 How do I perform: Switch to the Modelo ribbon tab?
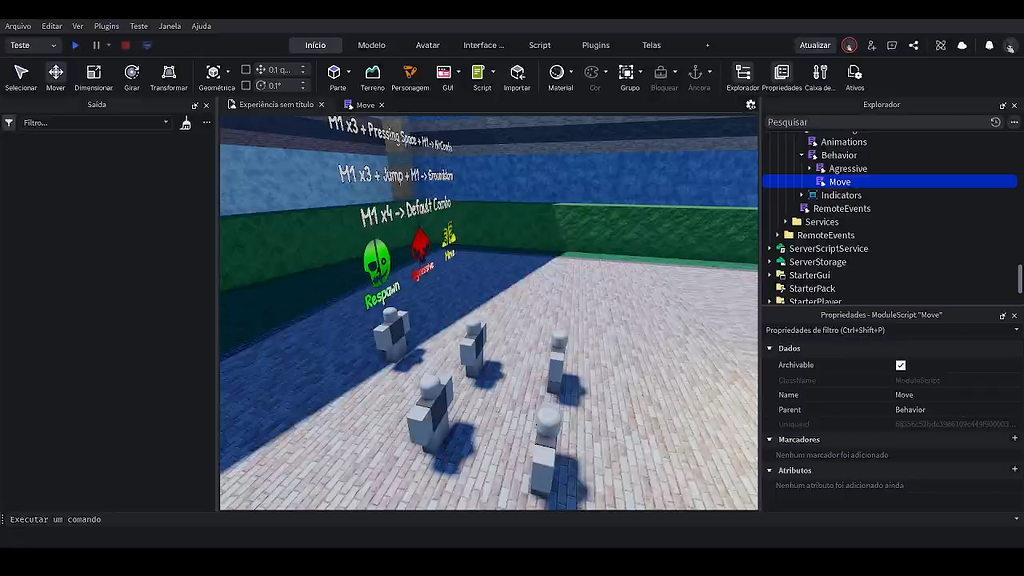coord(372,45)
